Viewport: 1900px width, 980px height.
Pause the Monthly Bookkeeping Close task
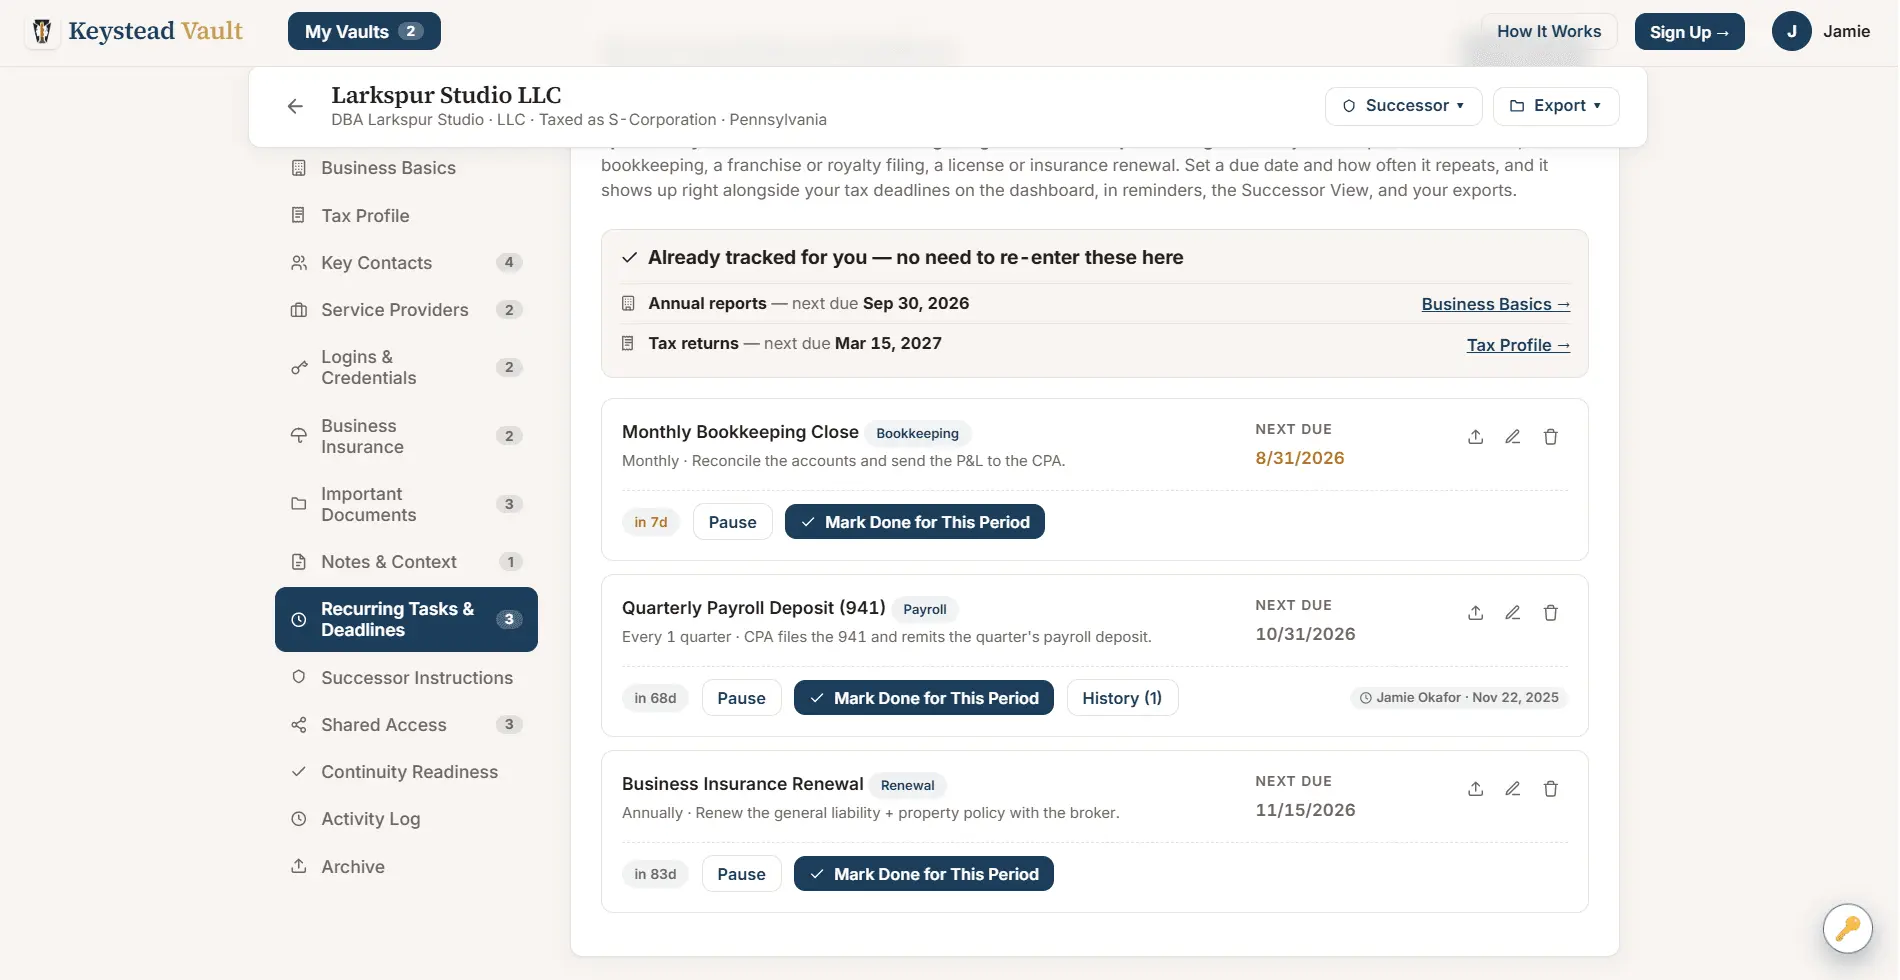(x=732, y=522)
